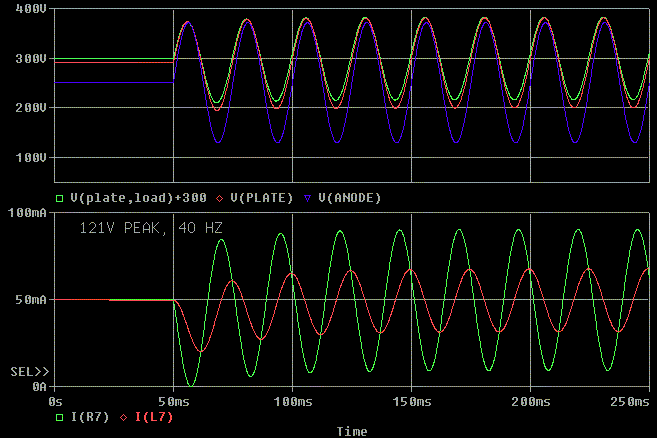The width and height of the screenshot is (657, 438).
Task: Click the 250ms x-axis tick label
Action: coord(629,400)
